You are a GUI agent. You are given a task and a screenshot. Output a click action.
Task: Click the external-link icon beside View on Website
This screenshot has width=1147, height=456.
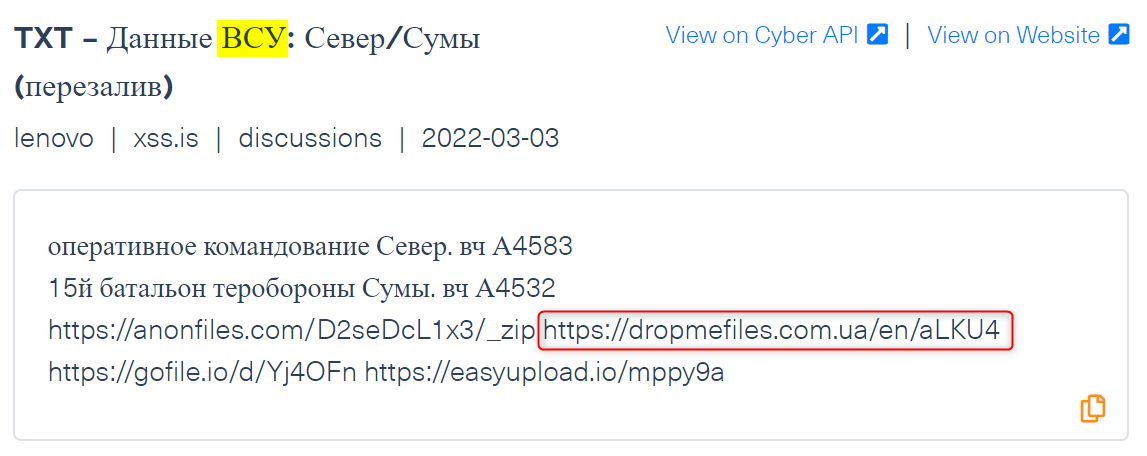pyautogui.click(x=1119, y=34)
